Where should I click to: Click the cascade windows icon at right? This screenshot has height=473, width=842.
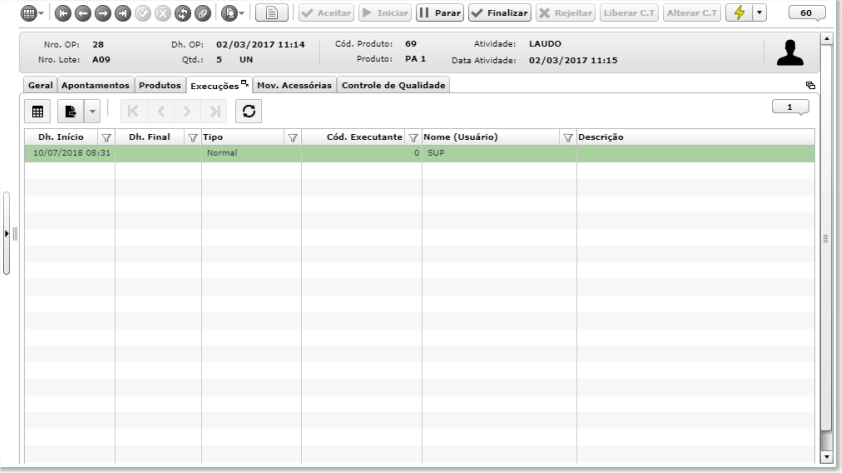click(x=810, y=85)
